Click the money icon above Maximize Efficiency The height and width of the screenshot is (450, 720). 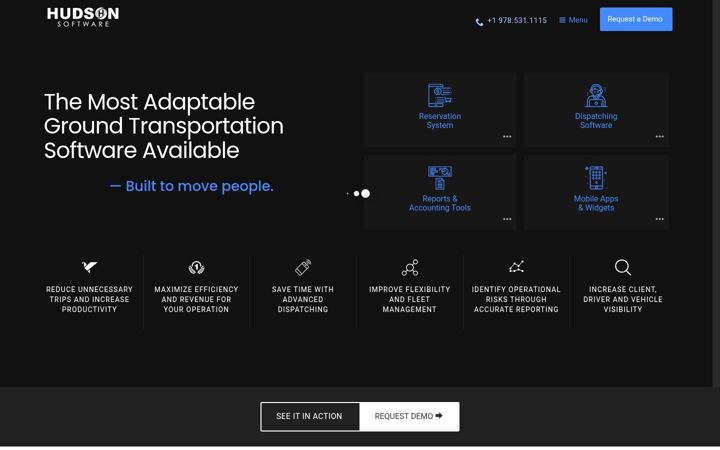click(x=196, y=267)
